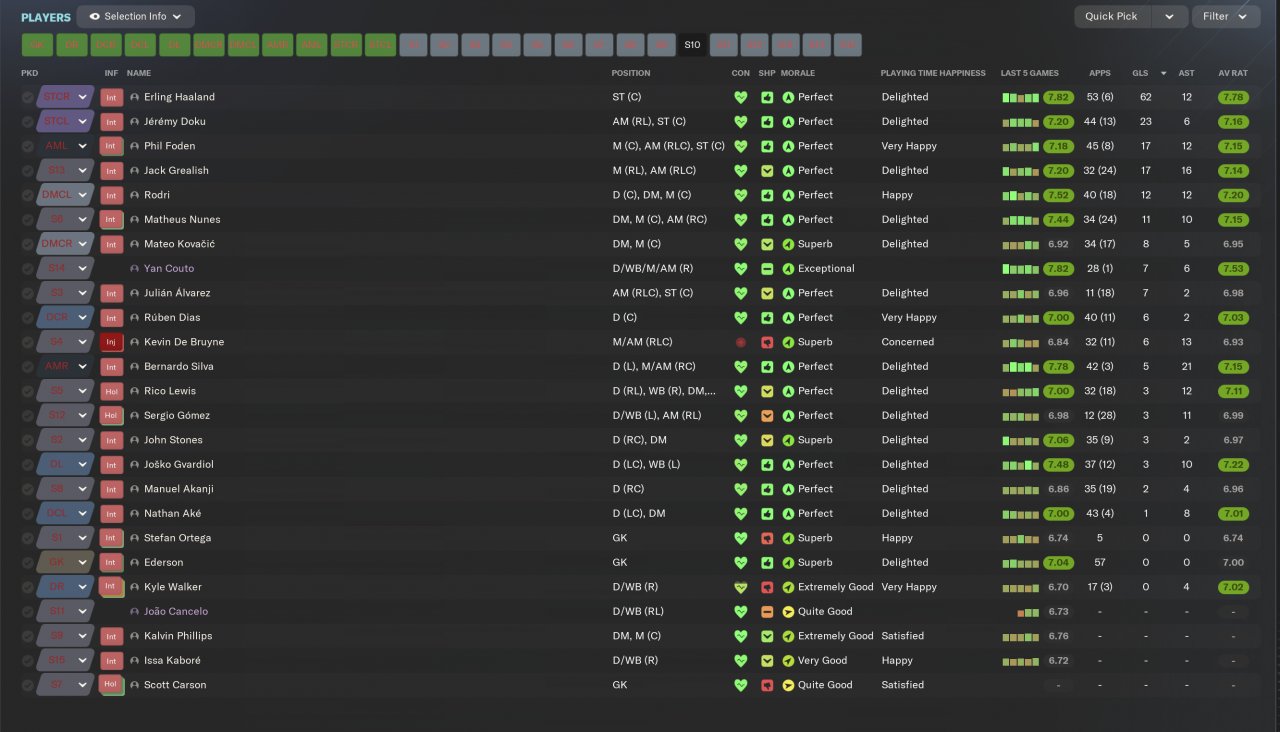Click Rúben Dias's green morale icon
This screenshot has width=1280, height=732.
point(788,318)
